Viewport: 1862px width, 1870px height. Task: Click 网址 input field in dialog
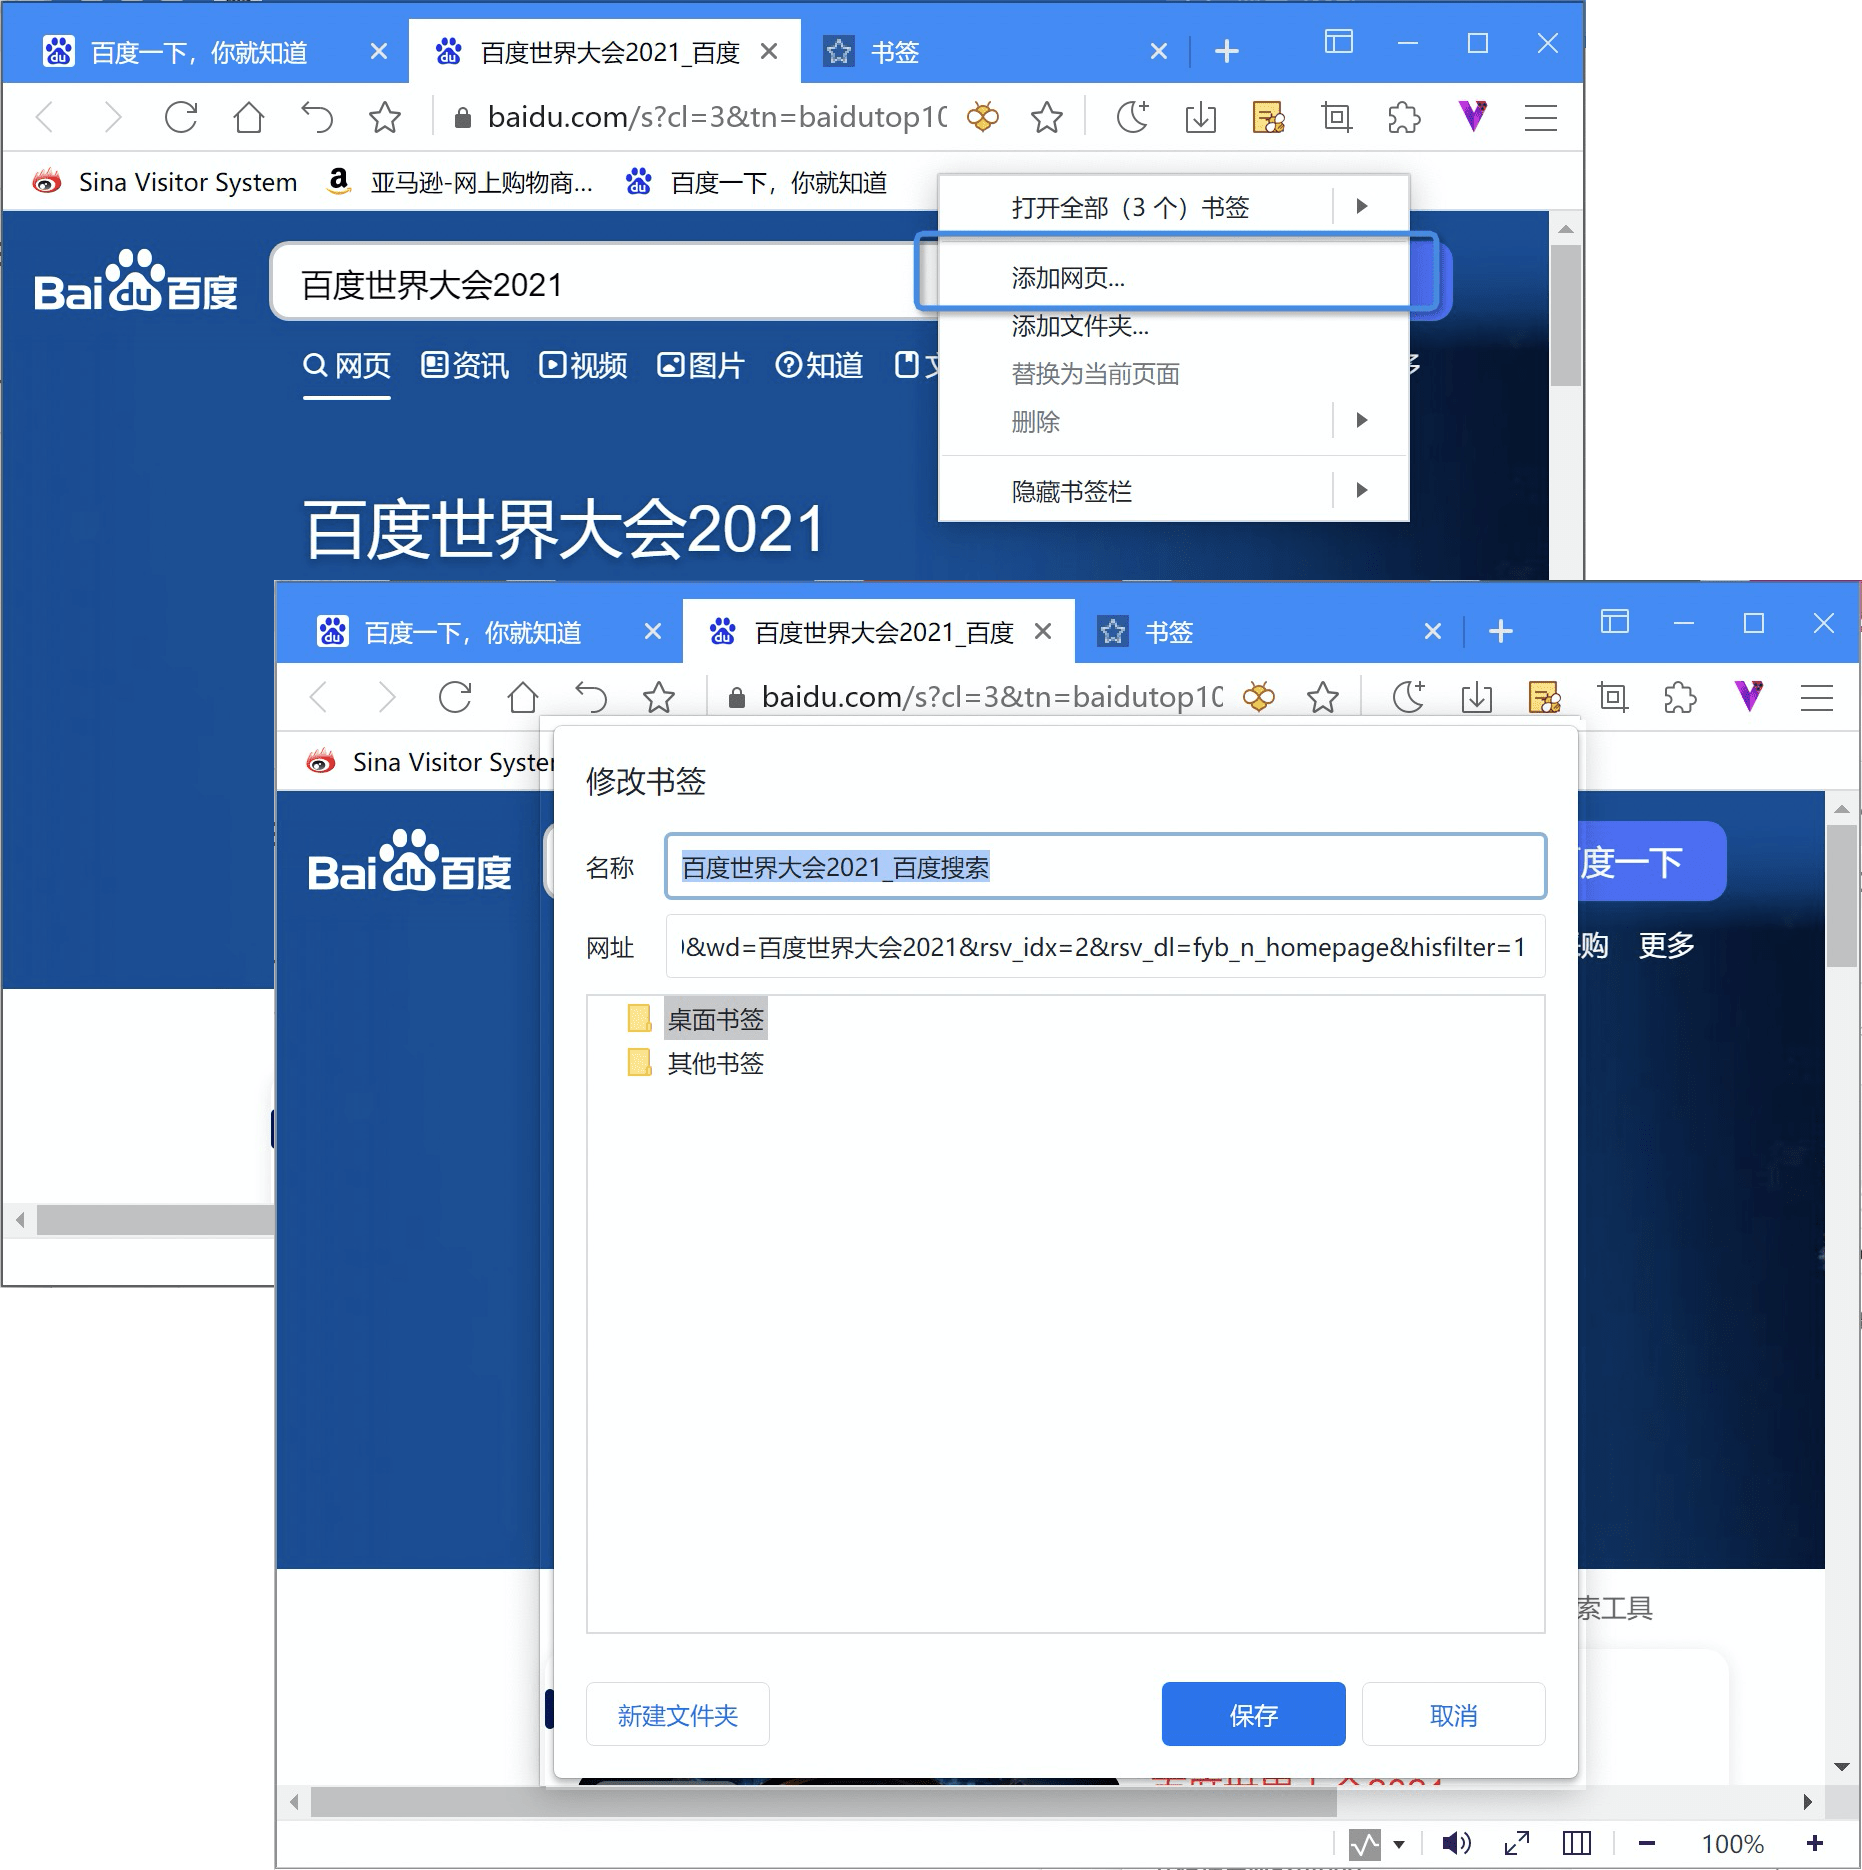(x=1105, y=946)
